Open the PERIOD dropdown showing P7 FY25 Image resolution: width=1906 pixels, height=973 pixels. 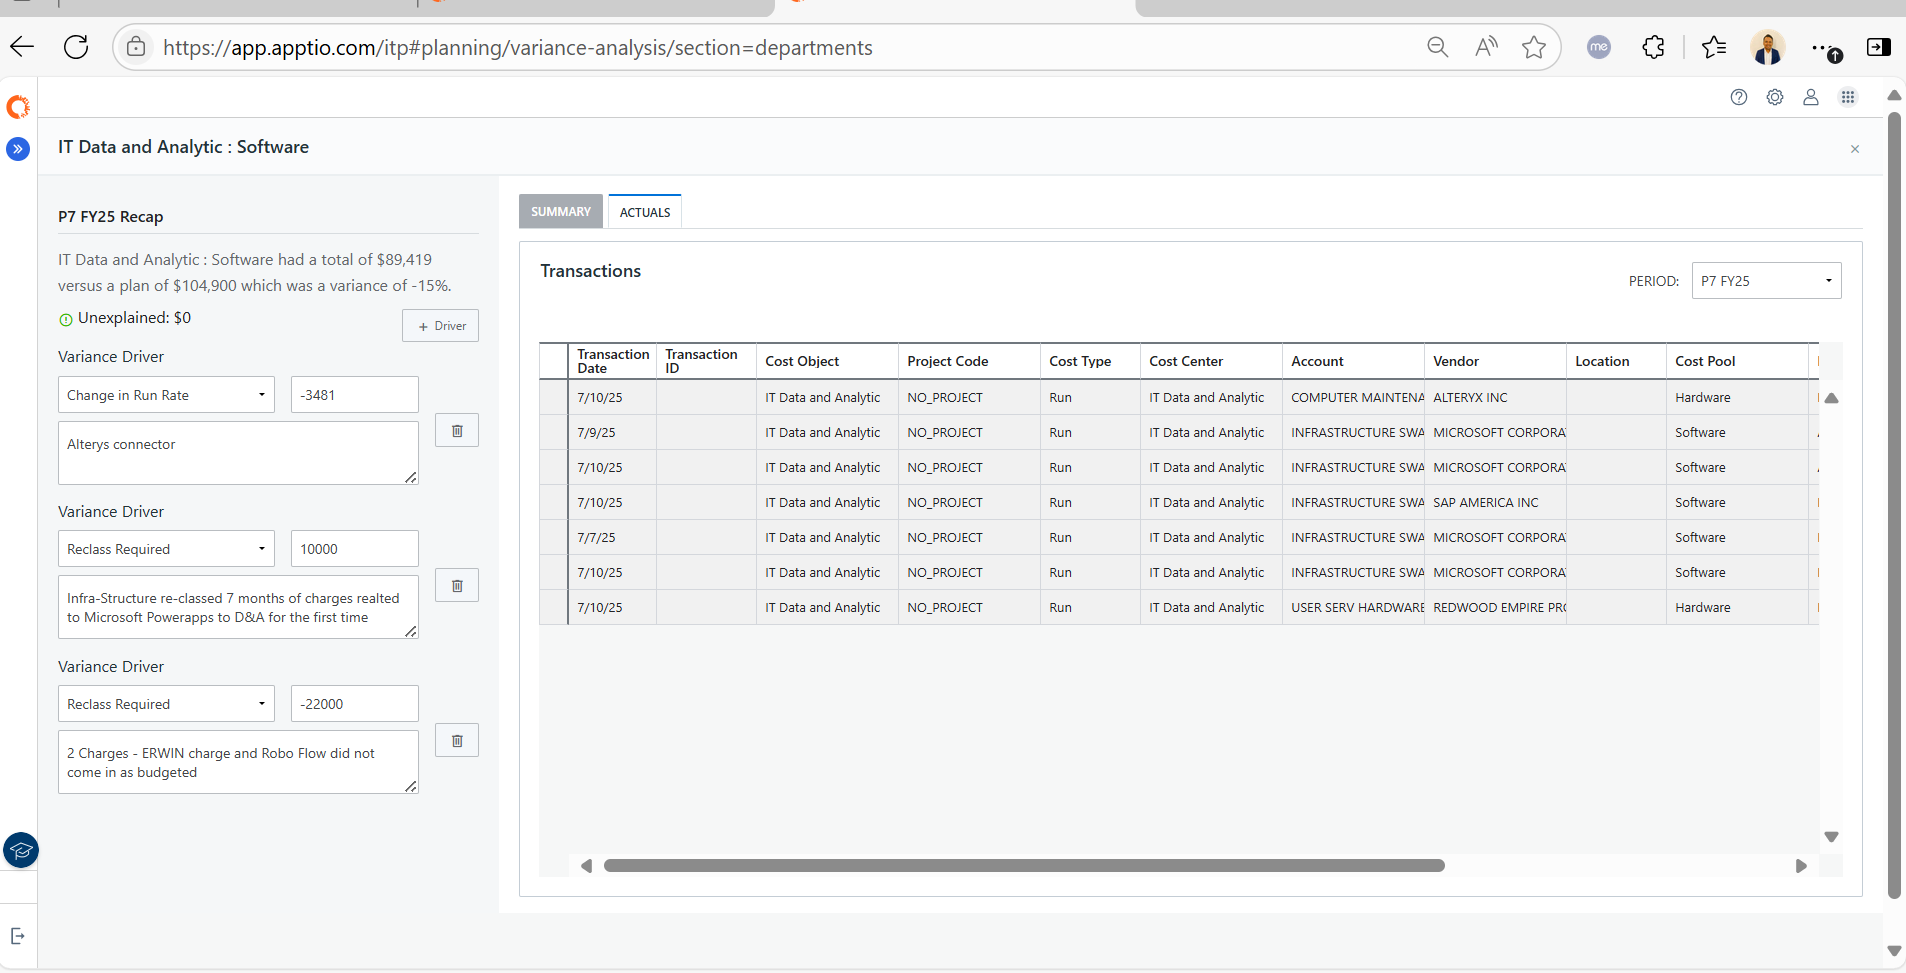1766,281
